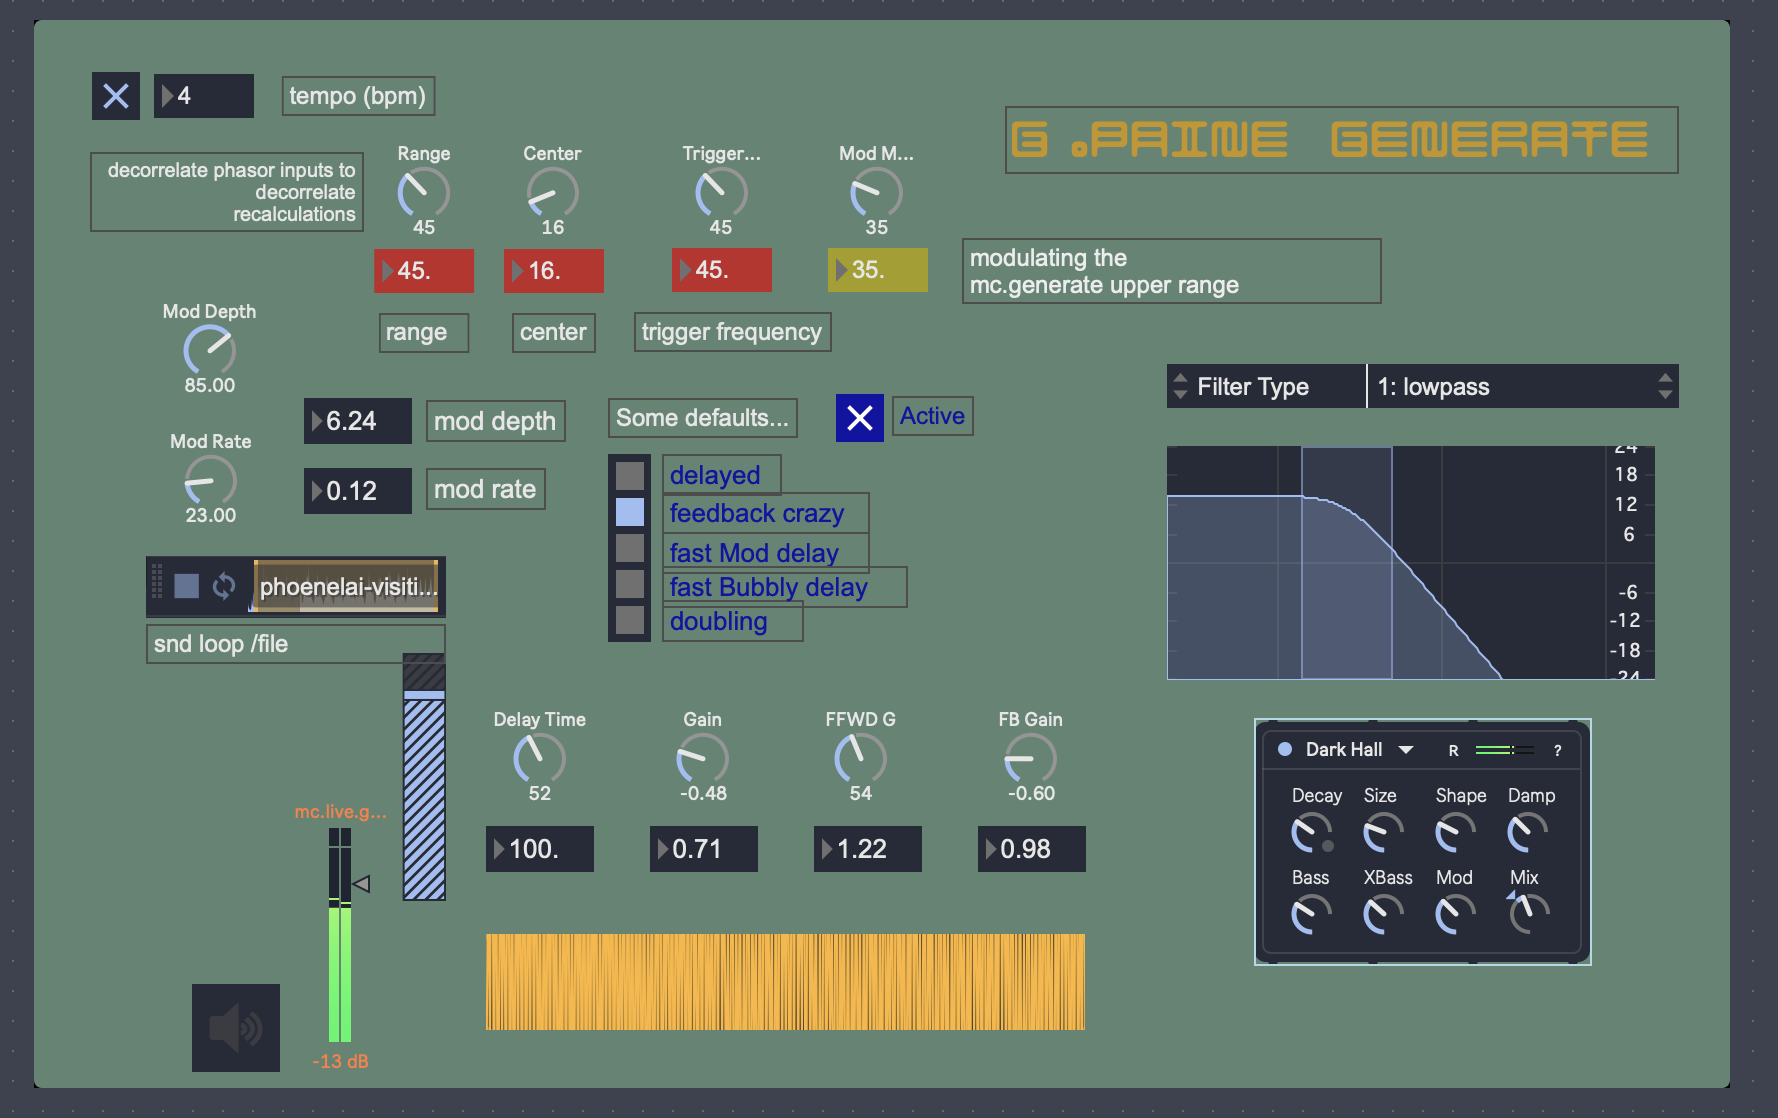This screenshot has height=1118, width=1778.
Task: Click the Filter Type label stepper arrows
Action: (x=1180, y=387)
